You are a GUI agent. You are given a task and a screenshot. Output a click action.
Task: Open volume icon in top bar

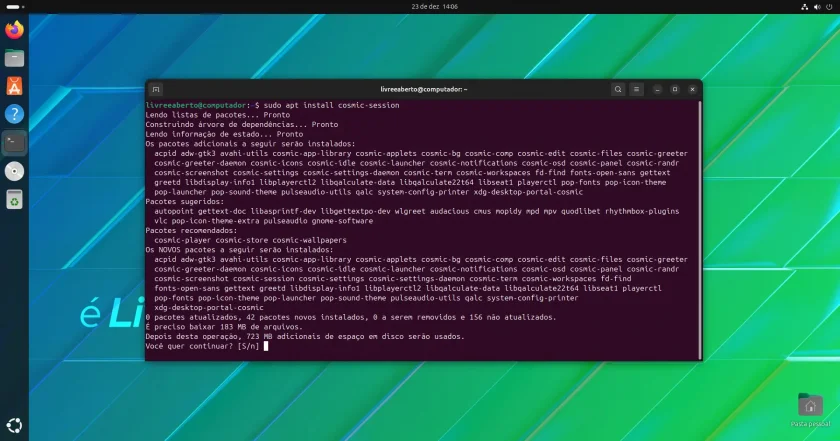click(x=817, y=7)
